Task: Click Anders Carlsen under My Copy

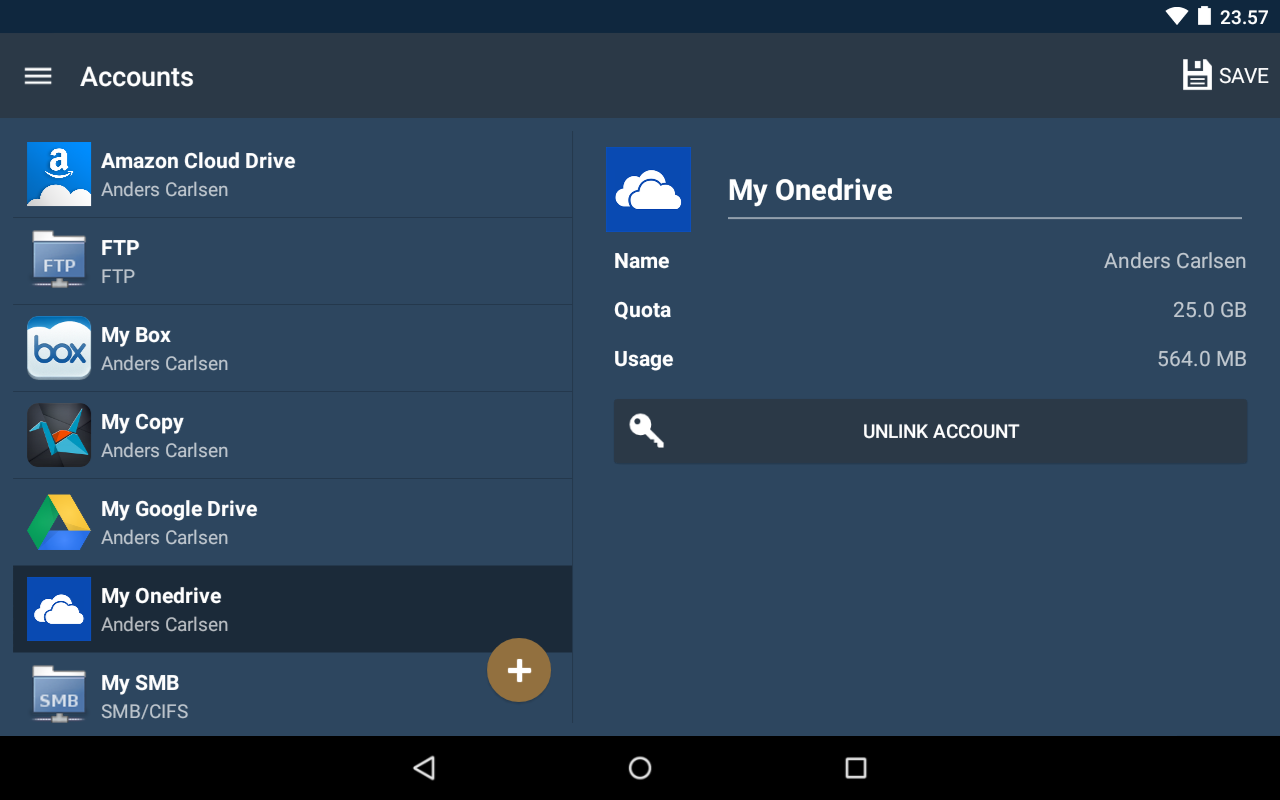Action: coord(165,451)
